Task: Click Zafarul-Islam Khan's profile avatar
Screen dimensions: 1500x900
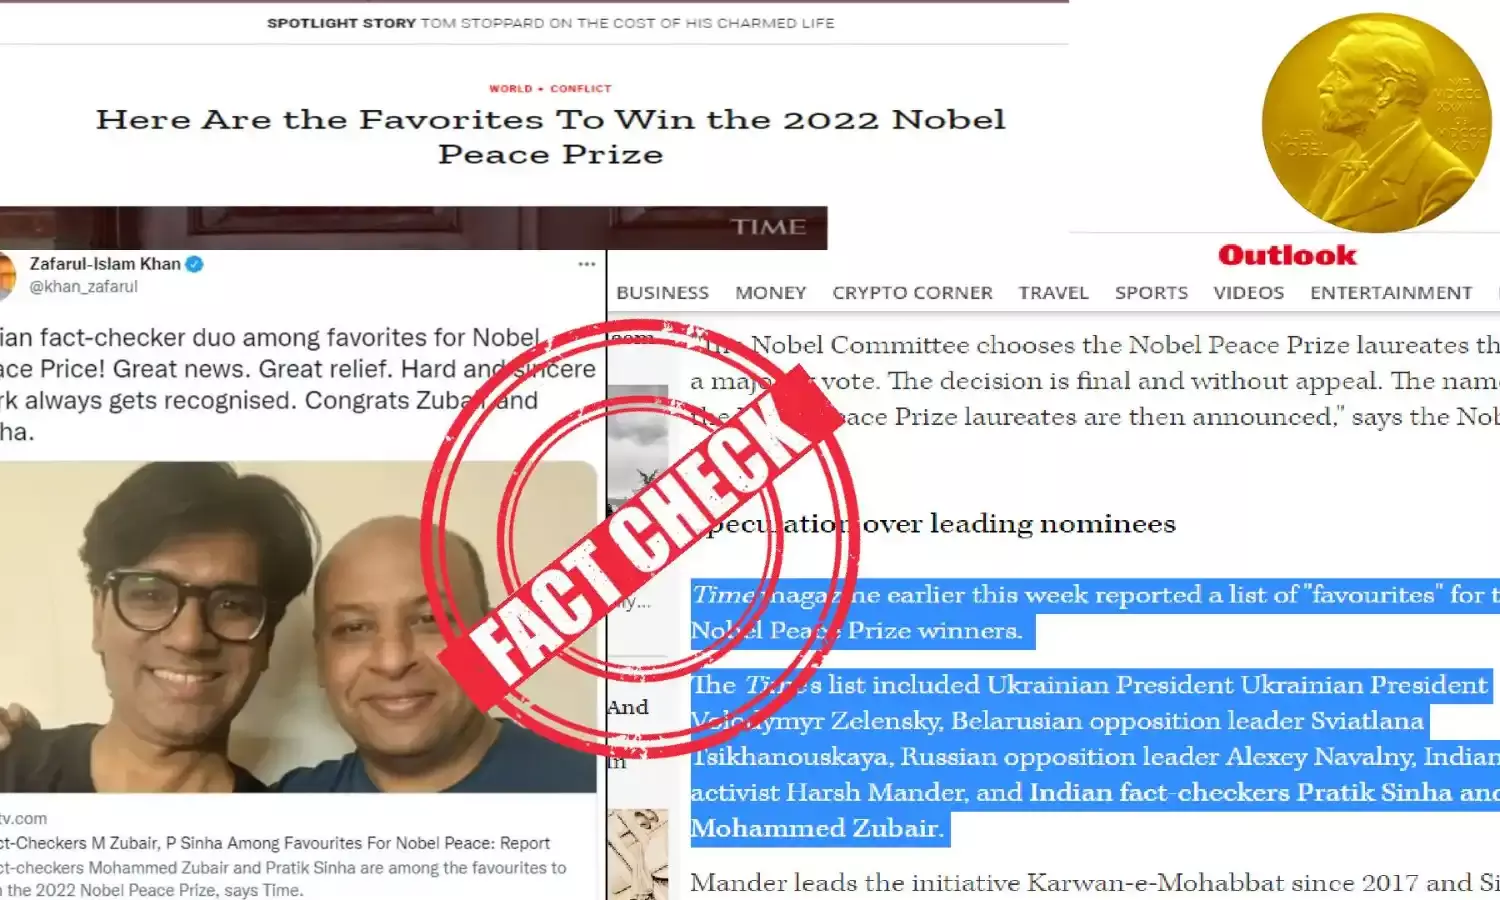Action: coord(7,276)
